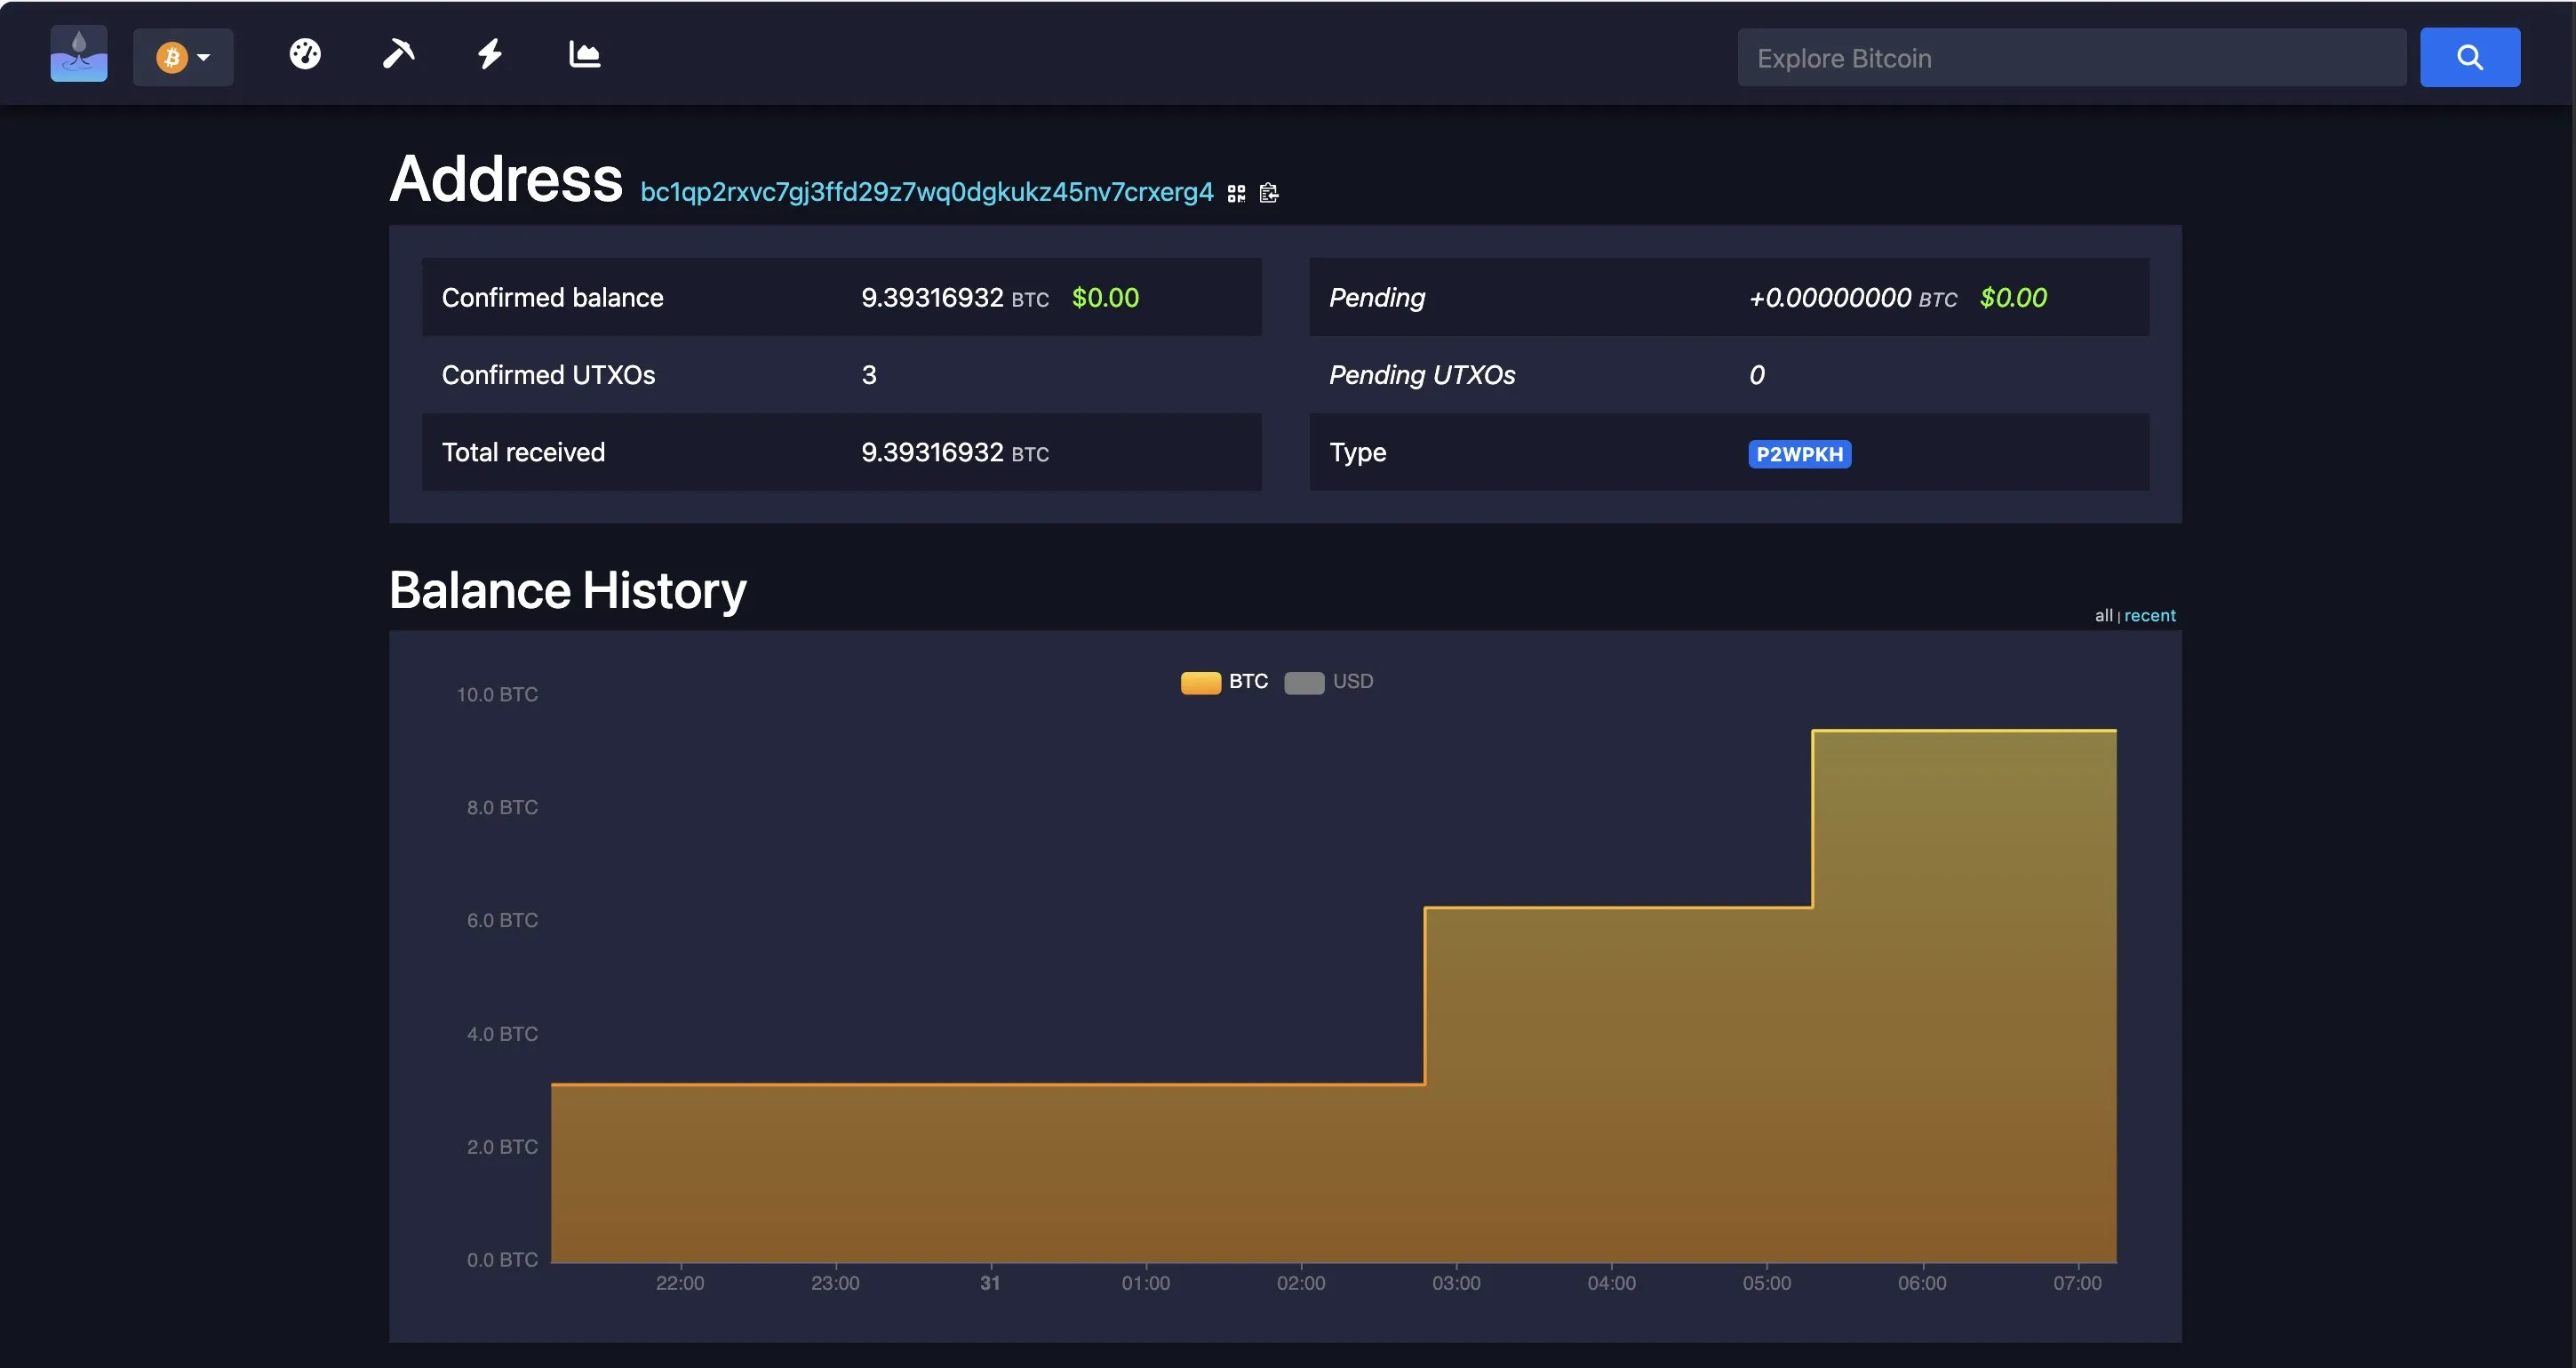Expand the Bitcoin network selector dropdown
Image resolution: width=2576 pixels, height=1368 pixels.
tap(183, 57)
